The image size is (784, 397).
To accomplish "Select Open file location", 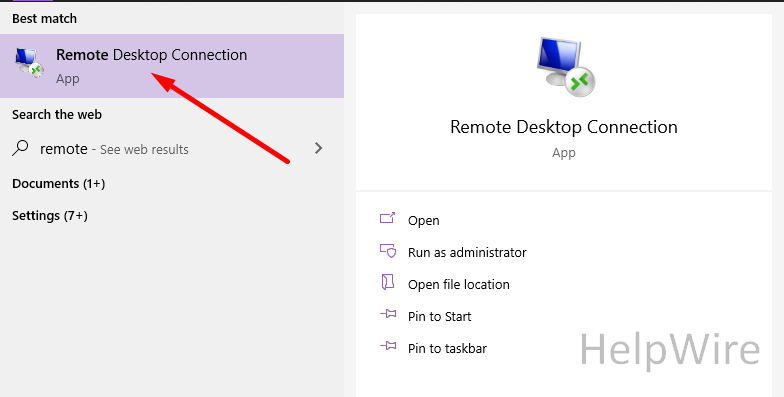I will point(458,284).
